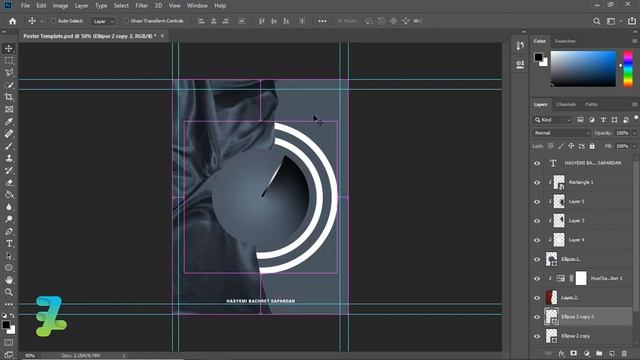Add a layer style with fx icon
This screenshot has height=360, width=640.
[x=561, y=353]
